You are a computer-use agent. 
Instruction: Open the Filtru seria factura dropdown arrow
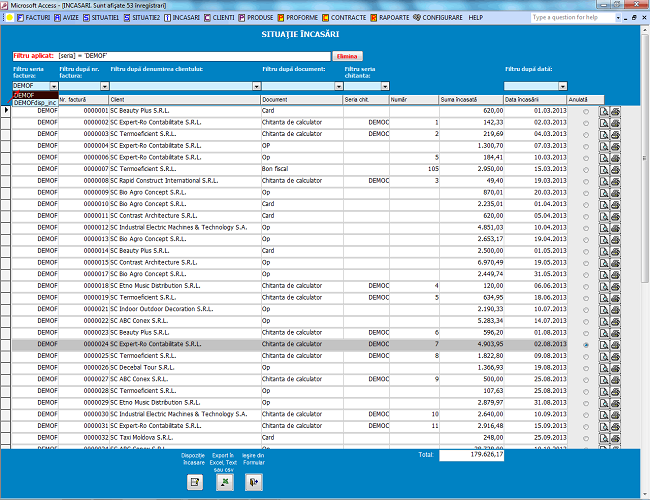pos(54,86)
